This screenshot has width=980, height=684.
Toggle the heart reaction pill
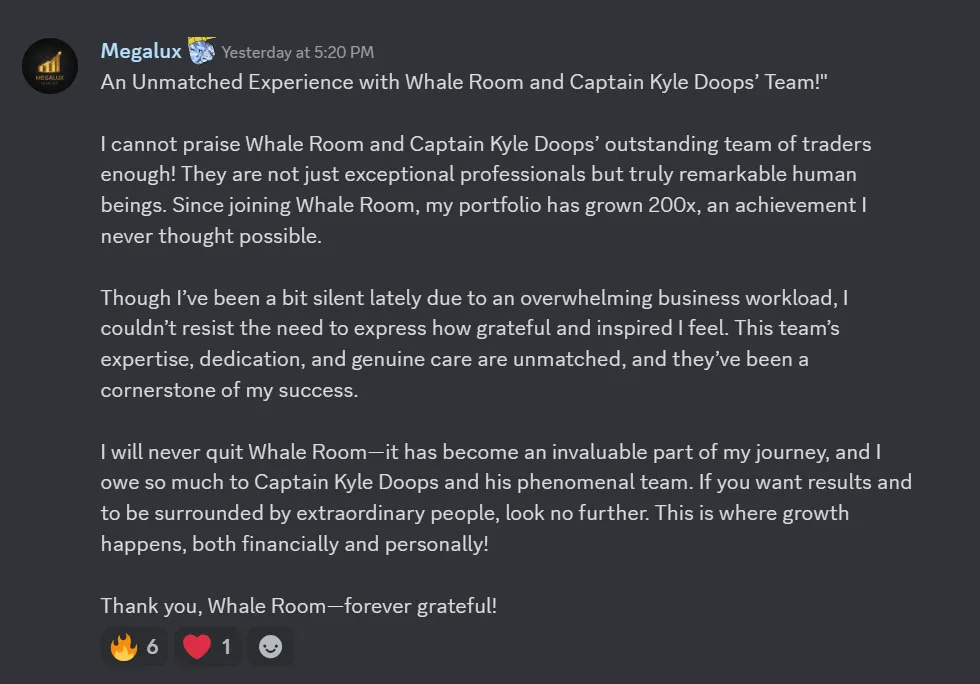point(207,646)
